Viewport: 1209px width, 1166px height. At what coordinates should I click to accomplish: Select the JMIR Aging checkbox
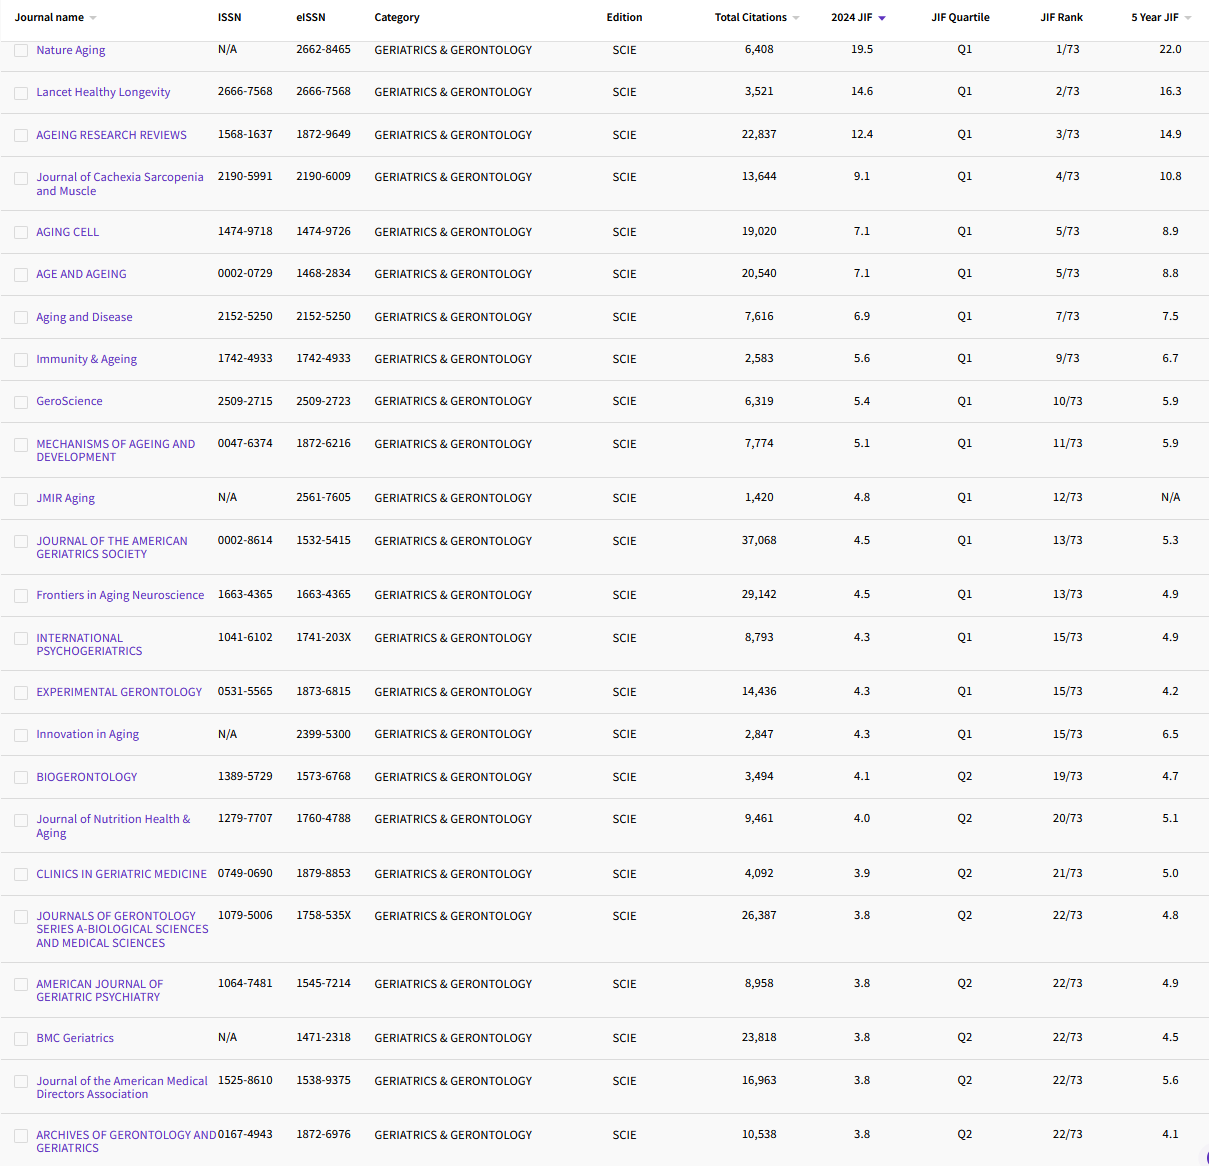click(x=21, y=498)
